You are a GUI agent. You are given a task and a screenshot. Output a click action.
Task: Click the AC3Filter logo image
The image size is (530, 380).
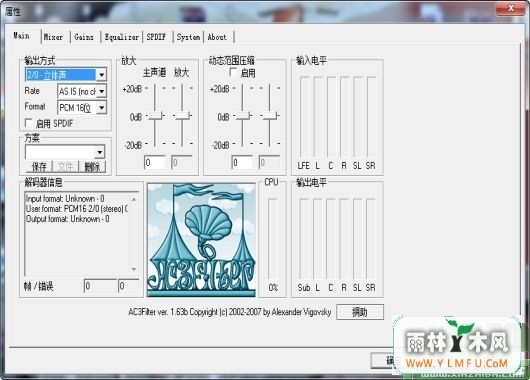coord(201,240)
